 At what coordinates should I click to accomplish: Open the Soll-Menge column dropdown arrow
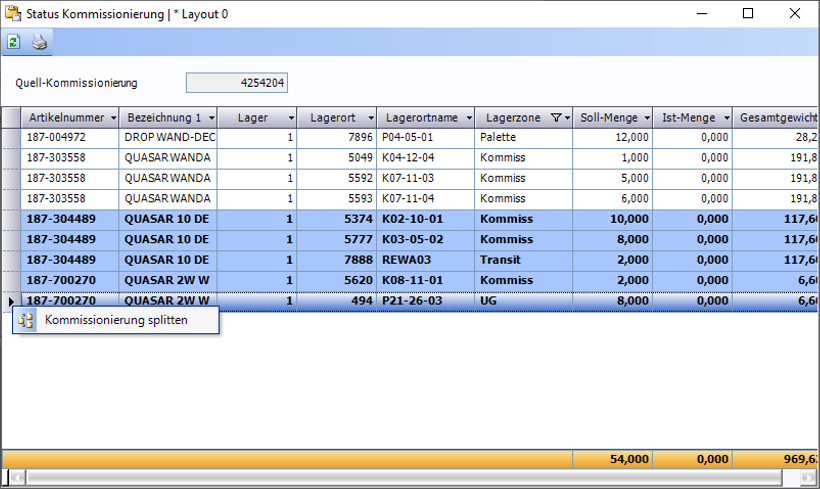[x=645, y=118]
